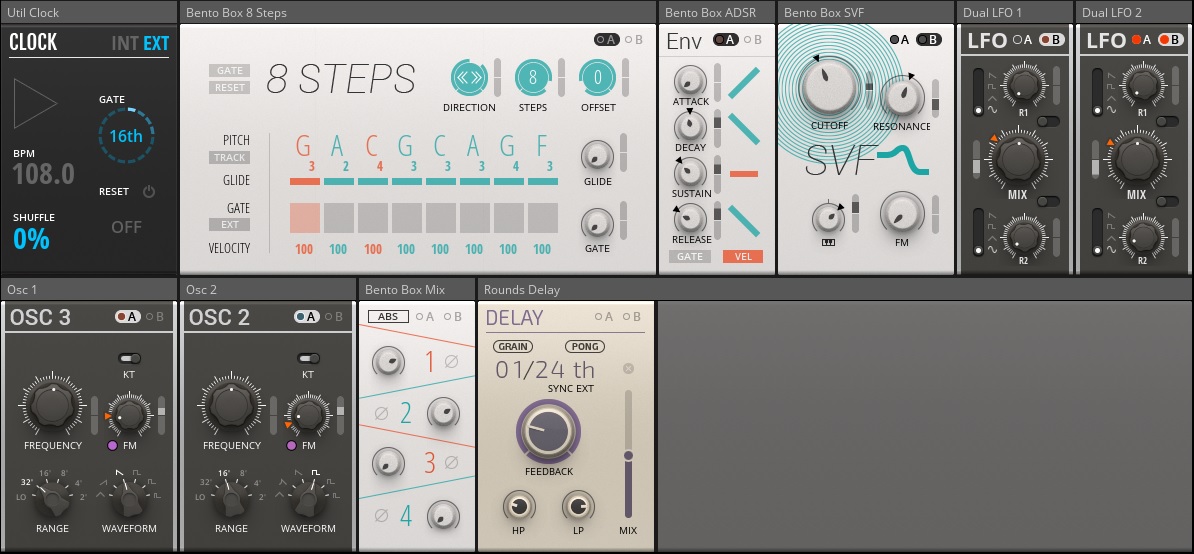This screenshot has width=1194, height=554.
Task: Click the Delay HP filter knob
Action: pyautogui.click(x=519, y=507)
